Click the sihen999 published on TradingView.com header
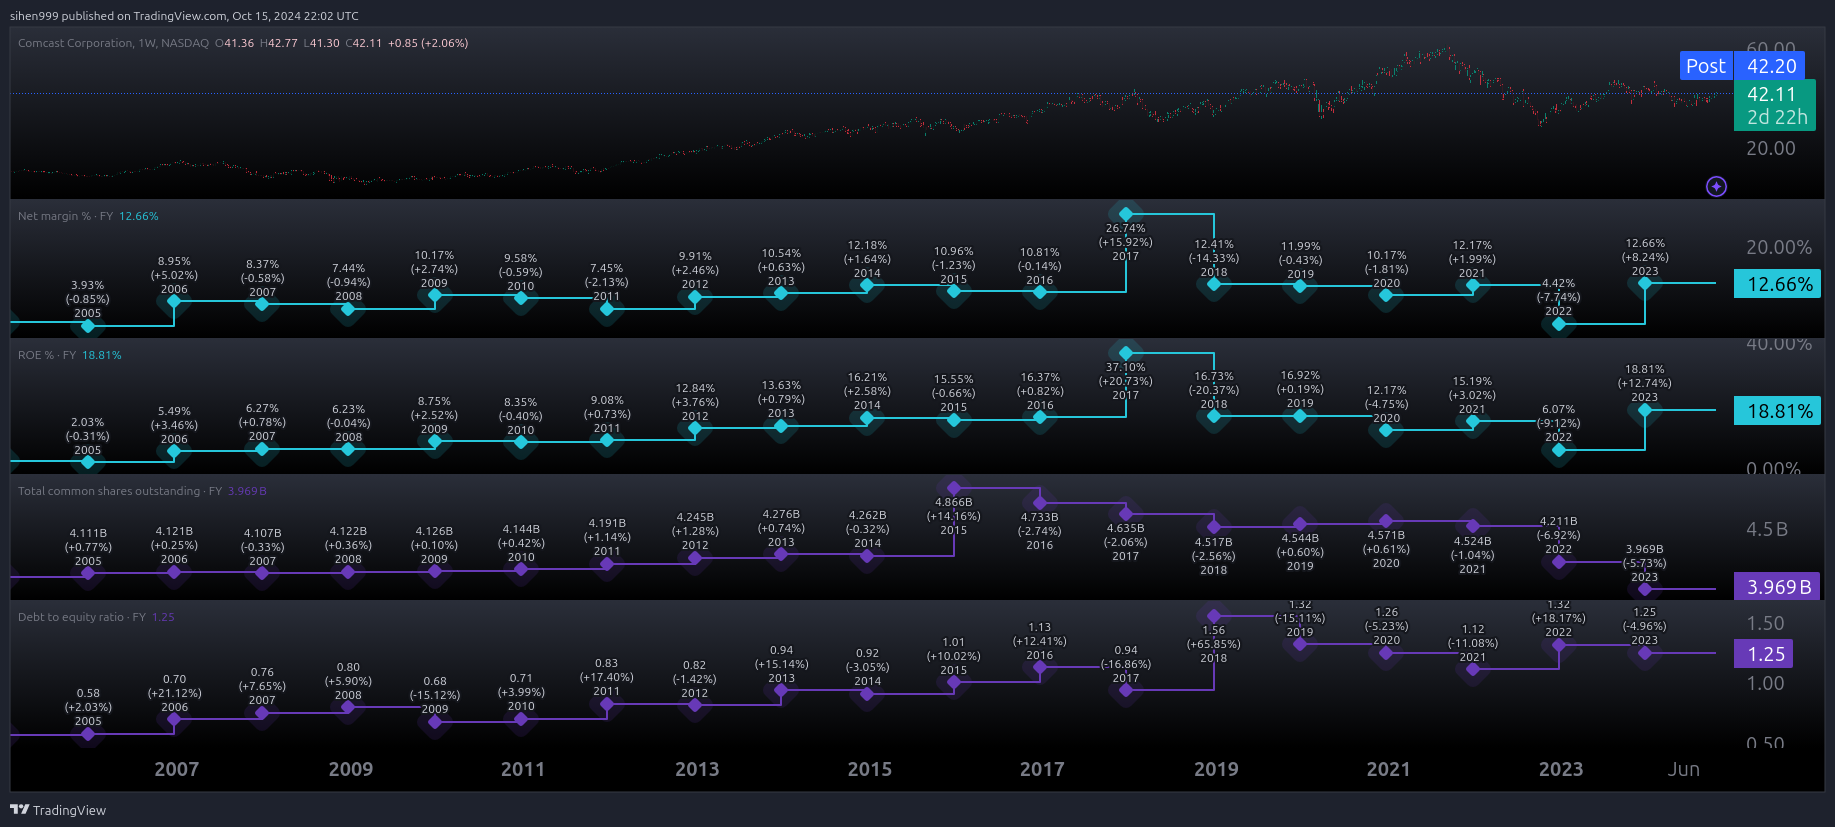 pyautogui.click(x=184, y=16)
